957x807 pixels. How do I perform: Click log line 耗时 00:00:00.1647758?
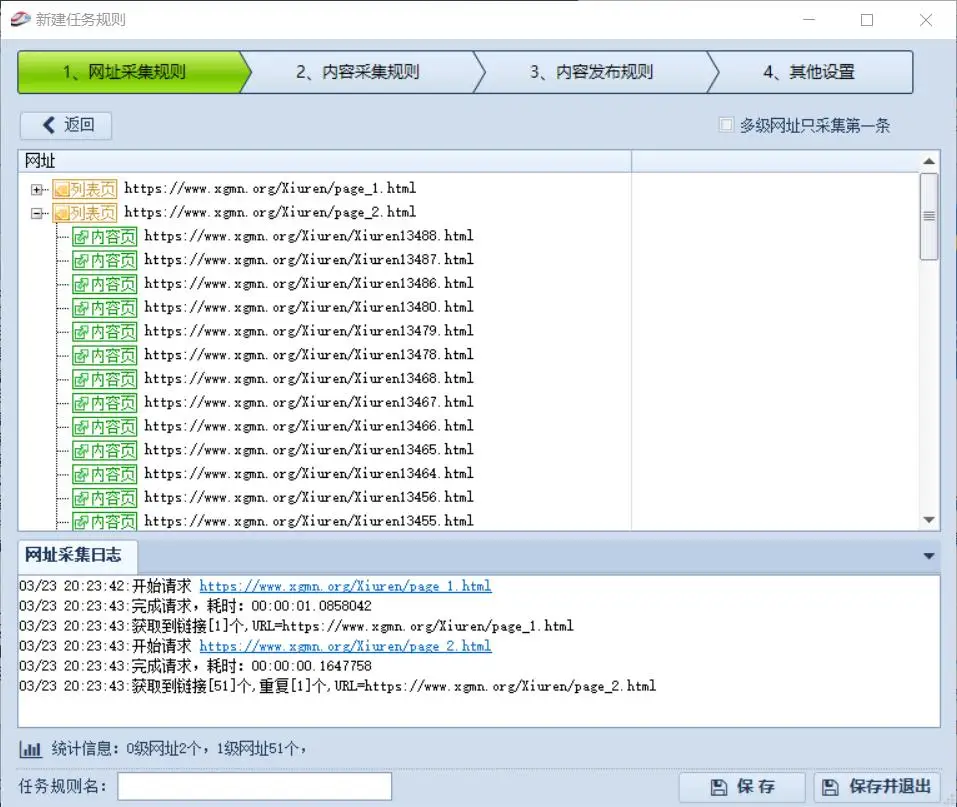[x=195, y=666]
